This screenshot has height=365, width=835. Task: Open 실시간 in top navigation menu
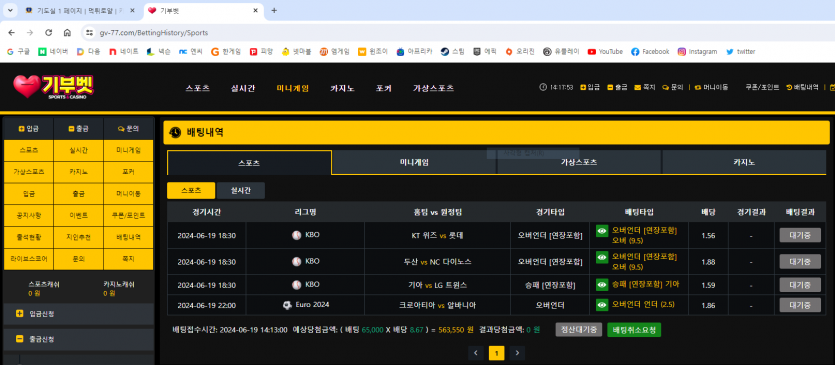coord(243,88)
